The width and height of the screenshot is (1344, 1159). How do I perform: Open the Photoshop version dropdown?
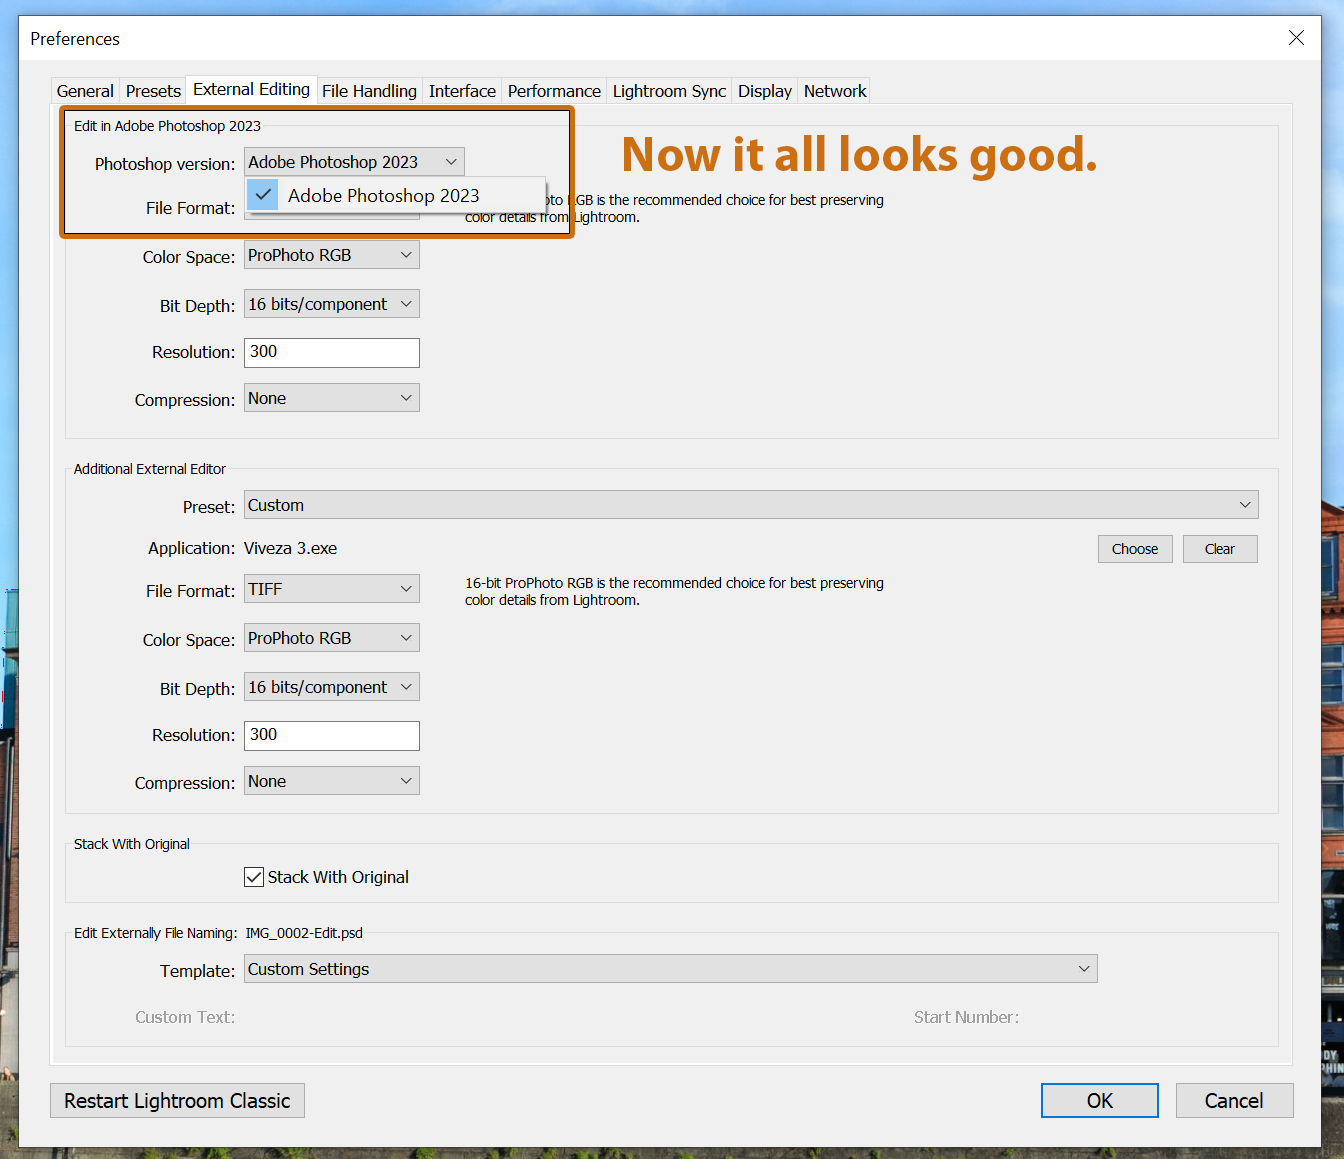tap(354, 162)
